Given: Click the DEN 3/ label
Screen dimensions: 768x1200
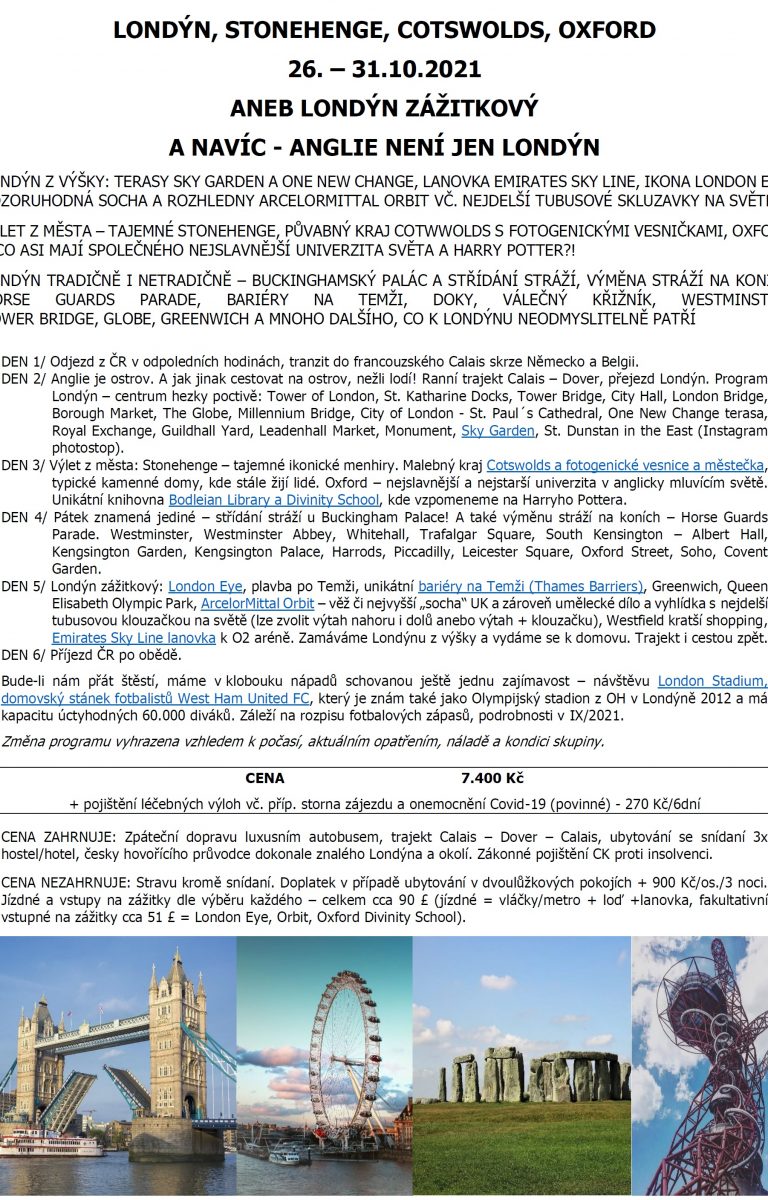Looking at the screenshot, I should (x=24, y=466).
